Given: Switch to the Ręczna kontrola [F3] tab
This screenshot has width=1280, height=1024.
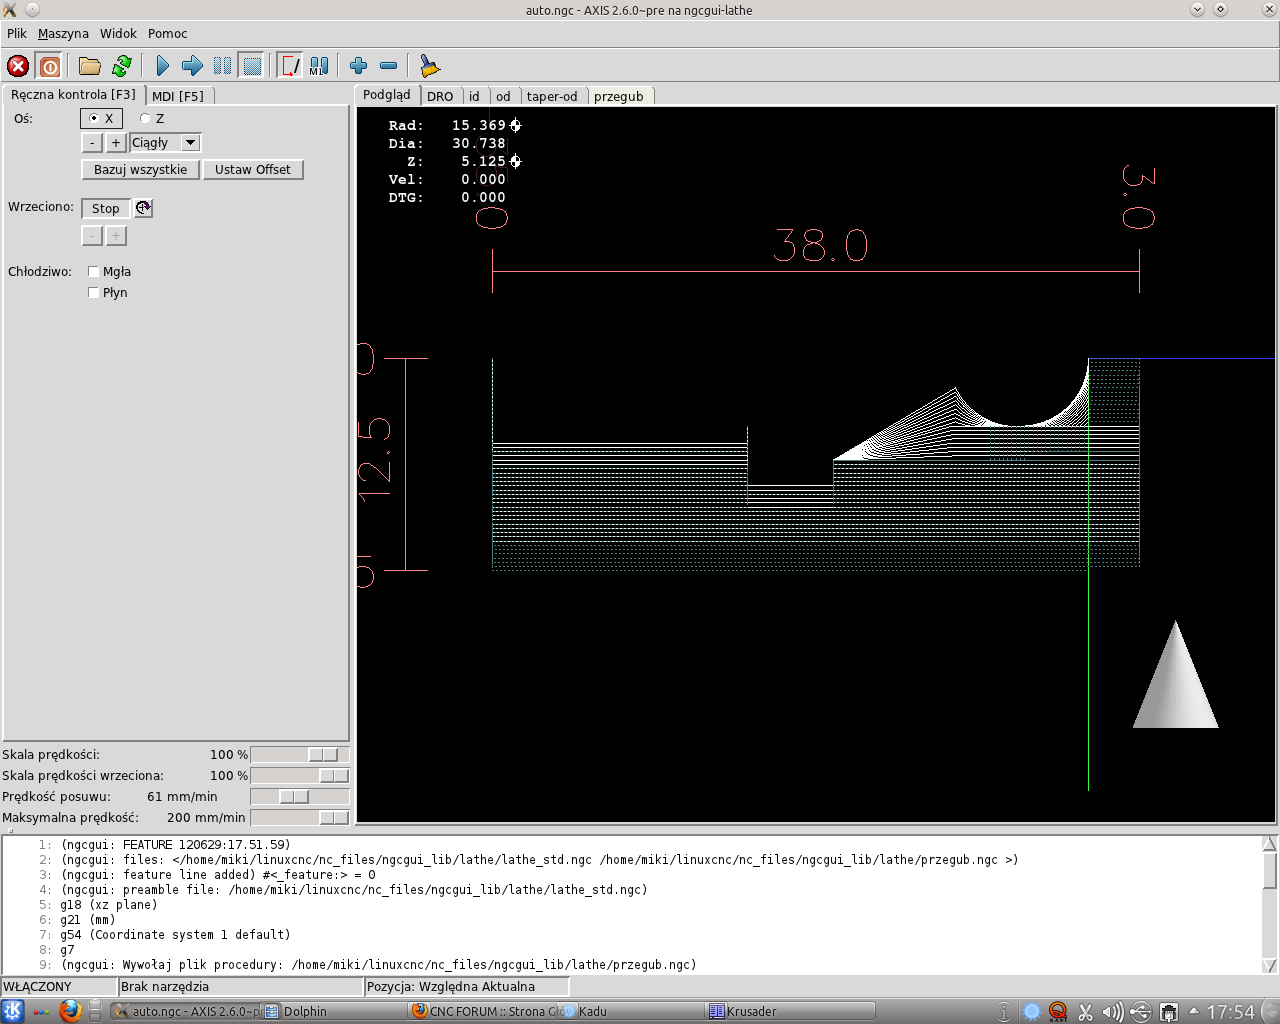Looking at the screenshot, I should [x=73, y=94].
